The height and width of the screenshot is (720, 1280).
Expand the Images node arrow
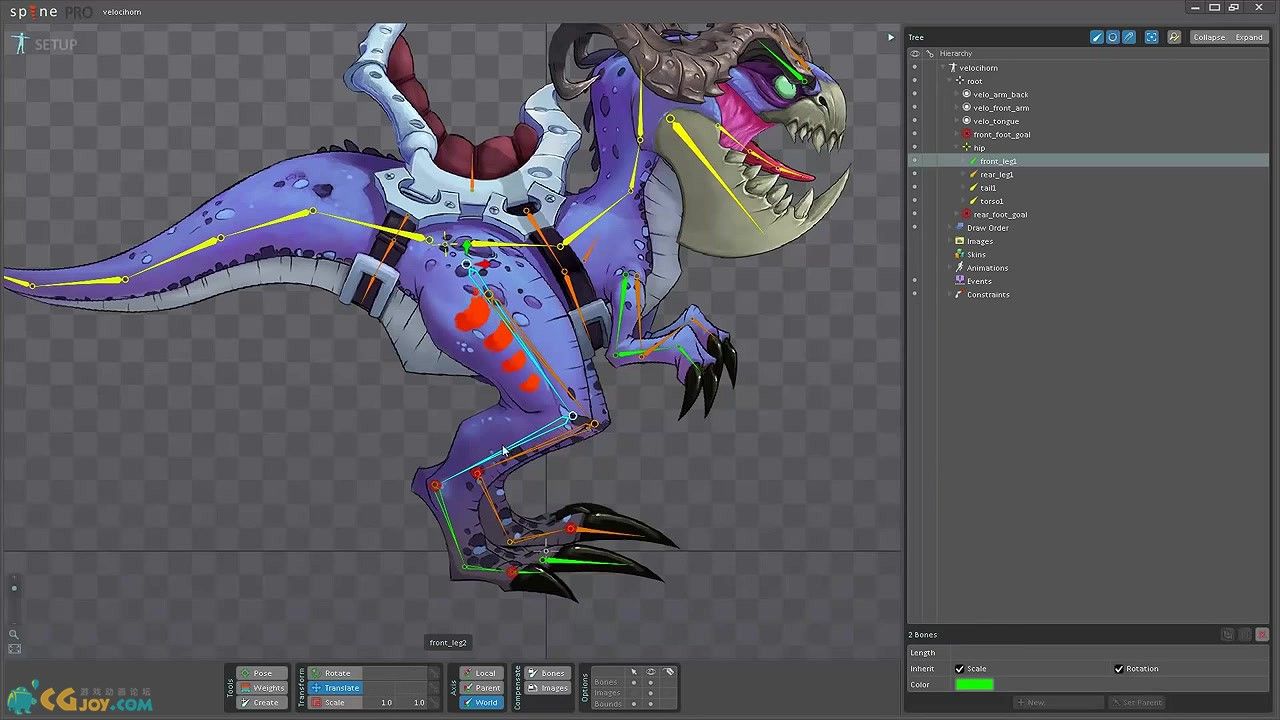949,241
